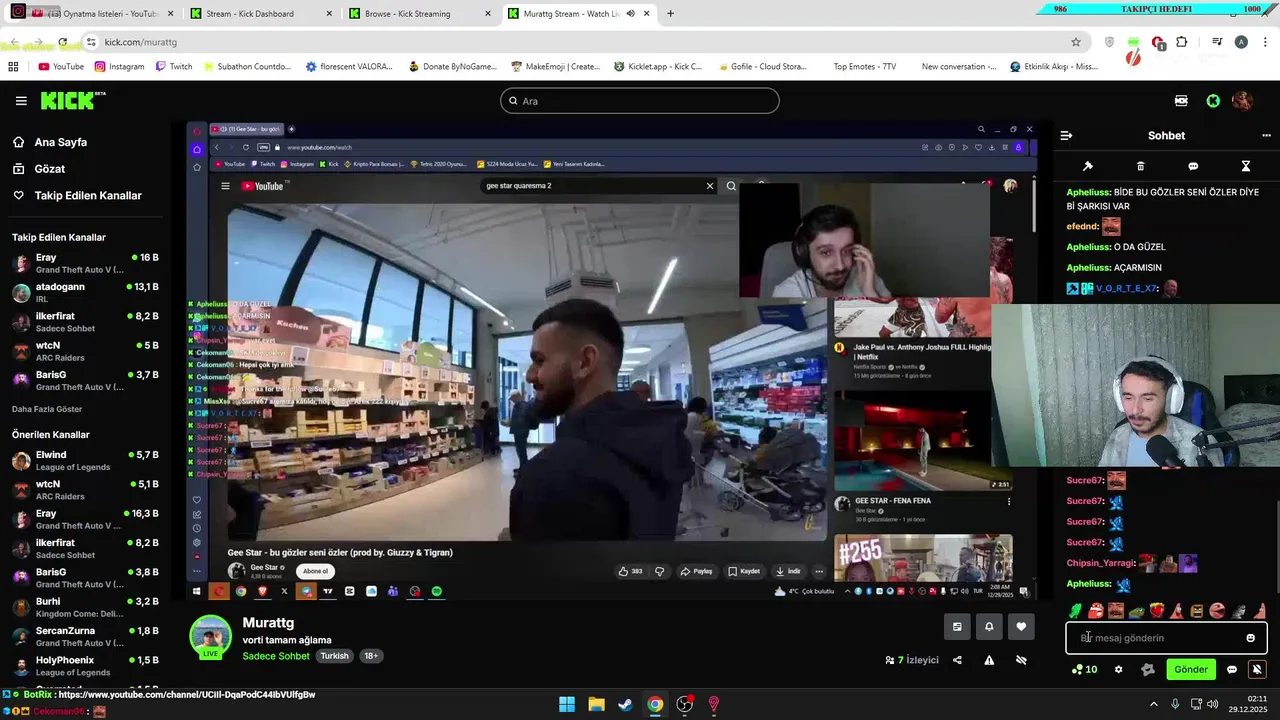The image size is (1280, 720).
Task: Share the stream via share icon
Action: 957,660
